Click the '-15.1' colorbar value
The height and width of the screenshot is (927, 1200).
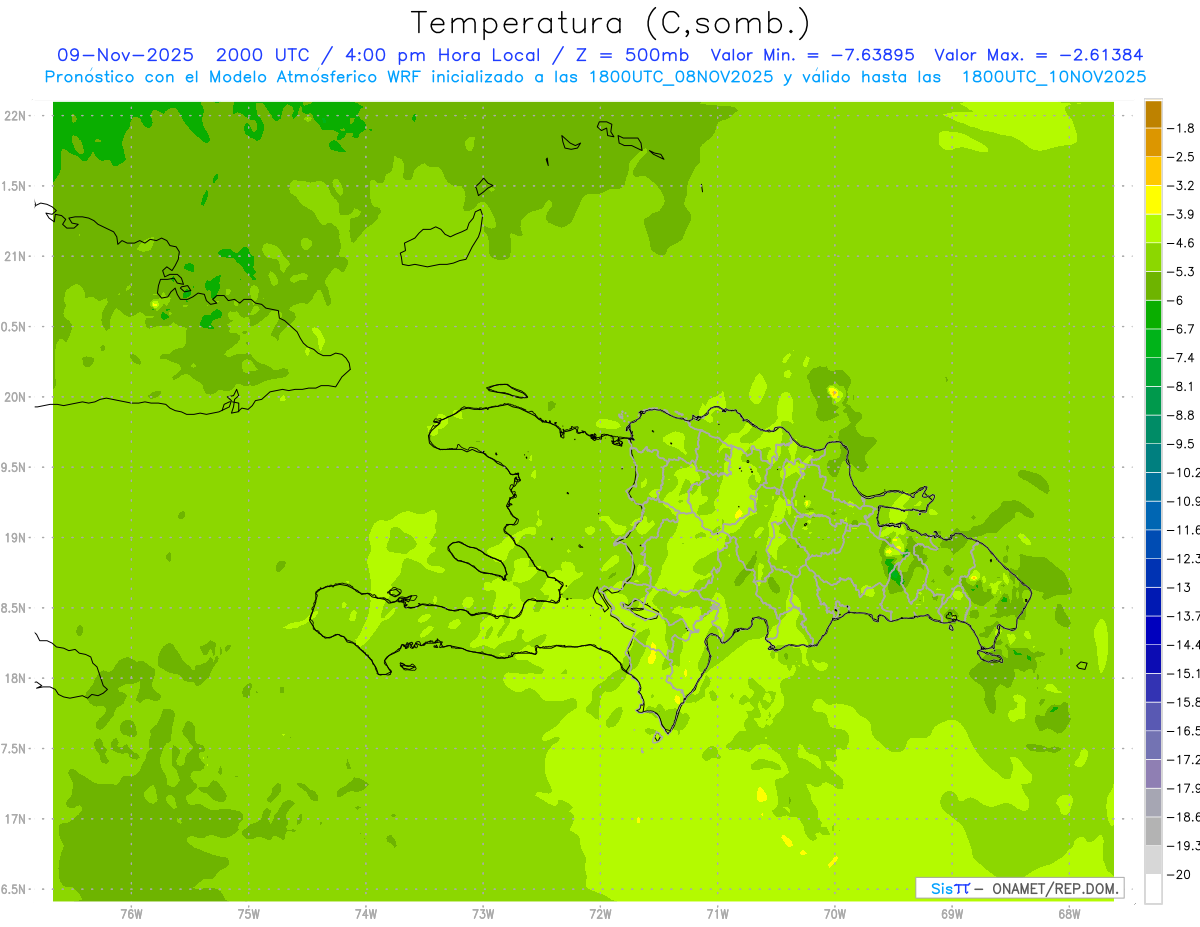[1184, 674]
